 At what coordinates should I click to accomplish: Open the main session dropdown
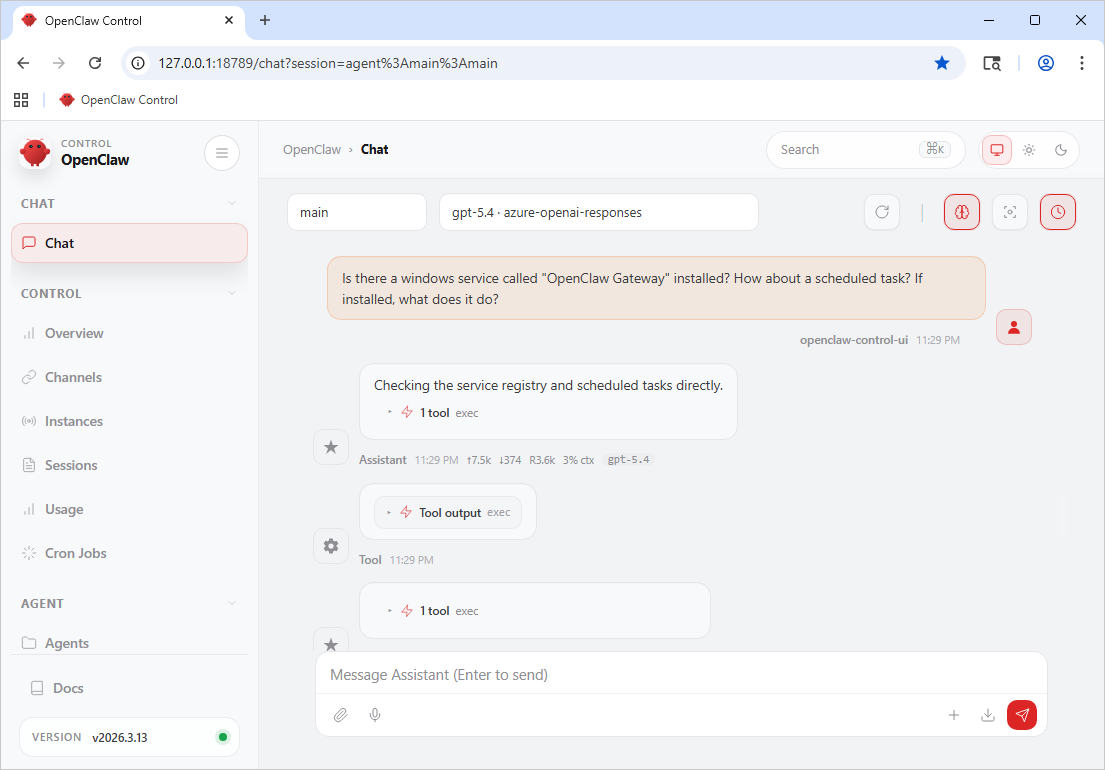pyautogui.click(x=356, y=212)
